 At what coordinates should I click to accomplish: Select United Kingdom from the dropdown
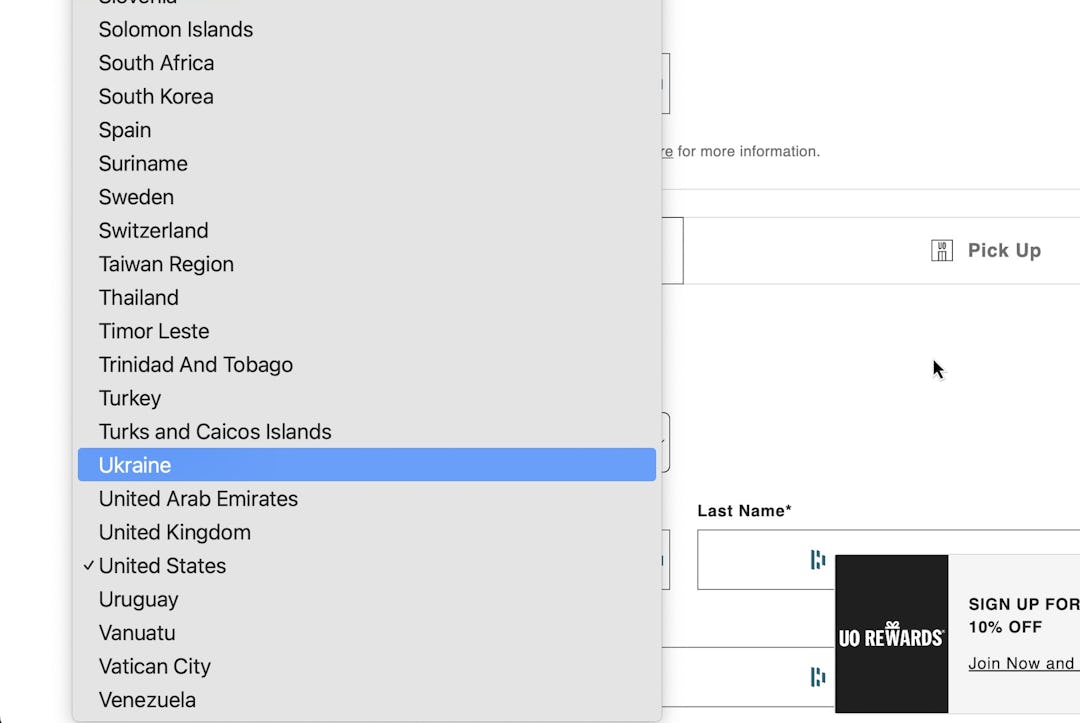[174, 532]
